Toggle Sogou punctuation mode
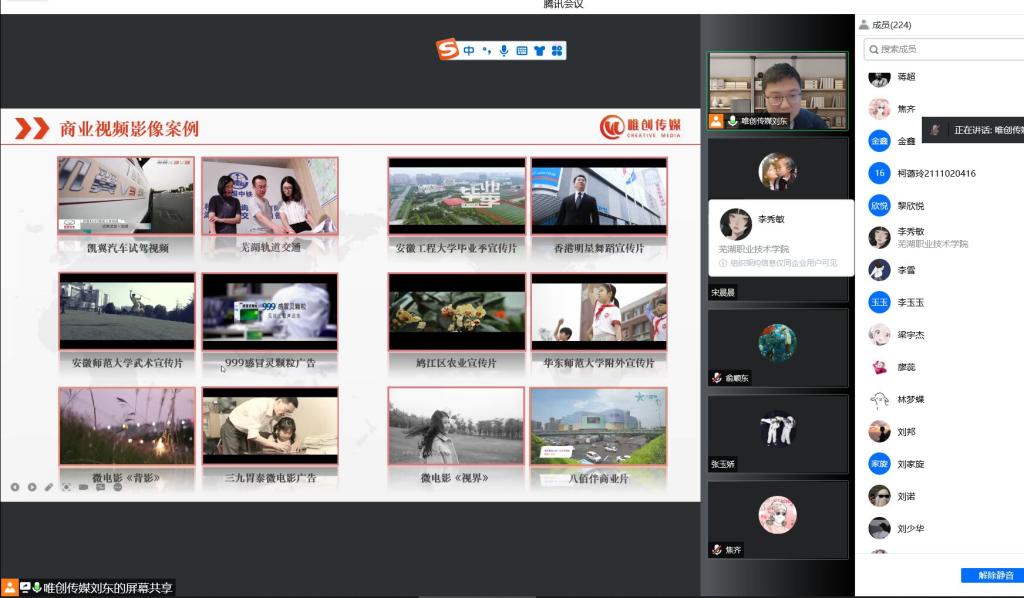The width and height of the screenshot is (1024, 598). (487, 50)
